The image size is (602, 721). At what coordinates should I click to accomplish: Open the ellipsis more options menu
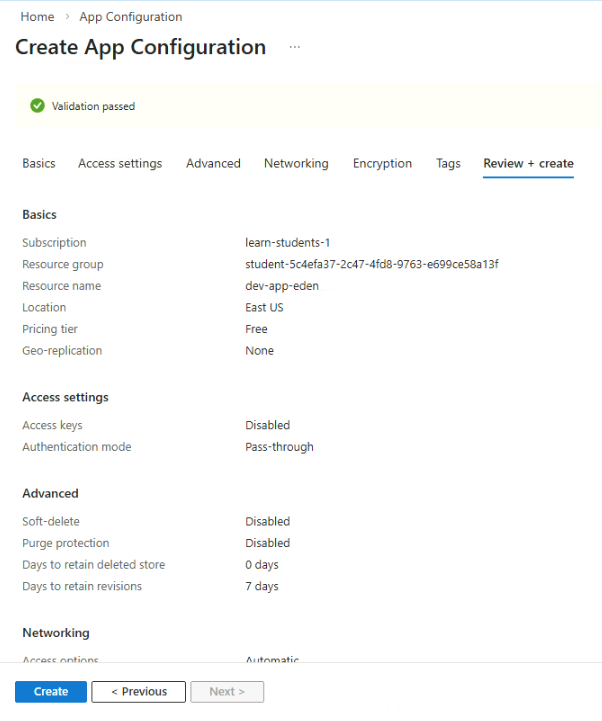click(294, 48)
